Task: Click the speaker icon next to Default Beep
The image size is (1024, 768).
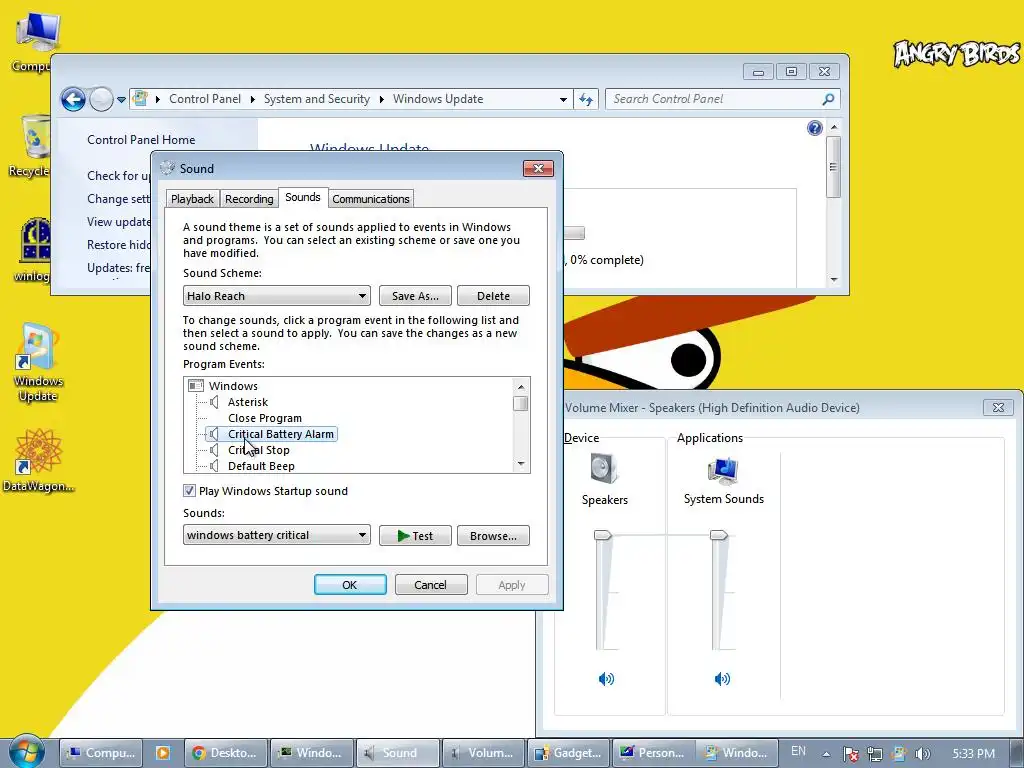Action: tap(214, 466)
